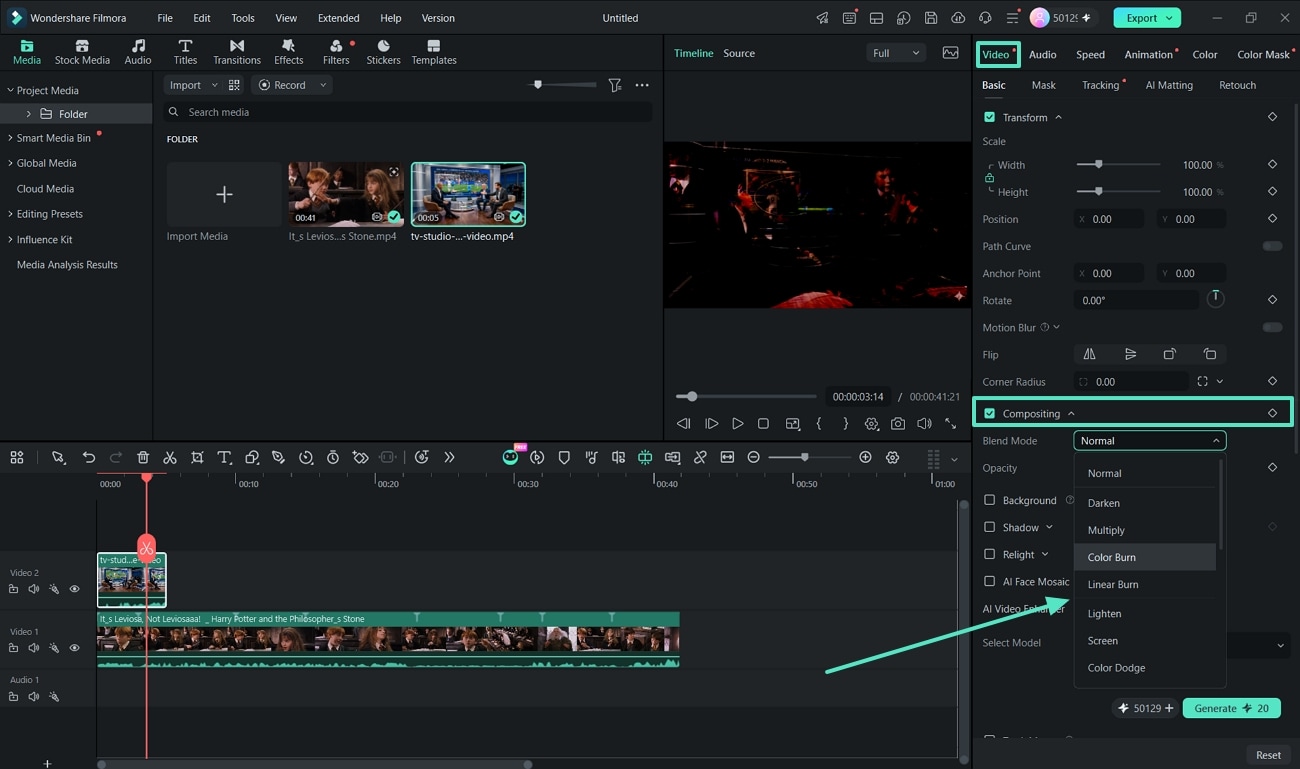Toggle the Path Curve switch
The height and width of the screenshot is (769, 1300).
click(1272, 246)
